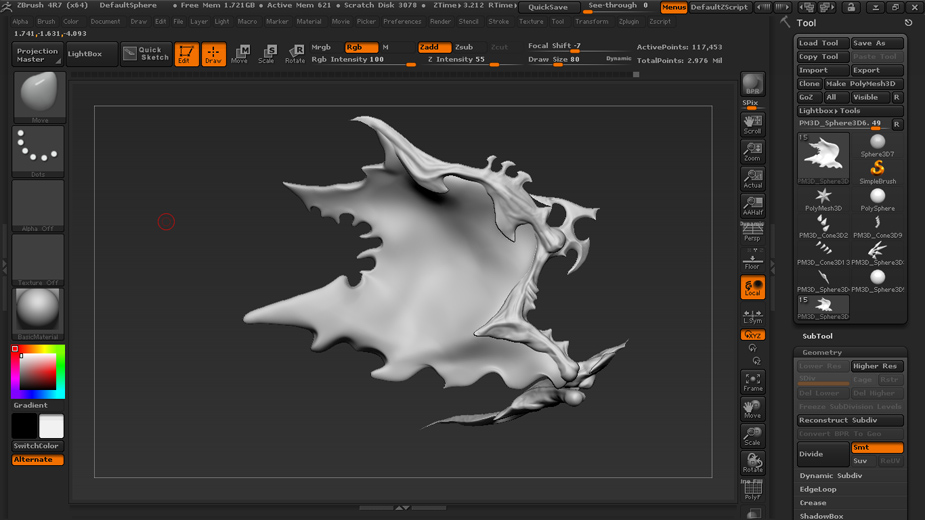Click the AAHalf view icon
Viewport: 925px width, 520px height.
pos(752,206)
